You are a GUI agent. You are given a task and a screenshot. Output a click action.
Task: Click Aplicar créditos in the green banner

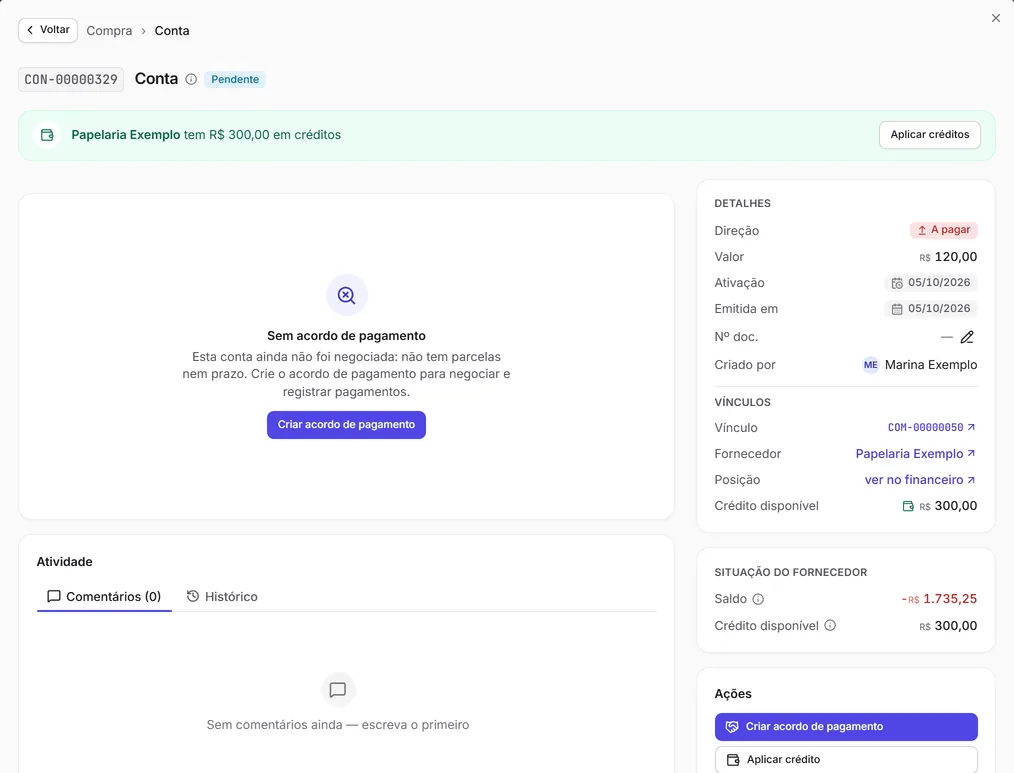tap(929, 135)
